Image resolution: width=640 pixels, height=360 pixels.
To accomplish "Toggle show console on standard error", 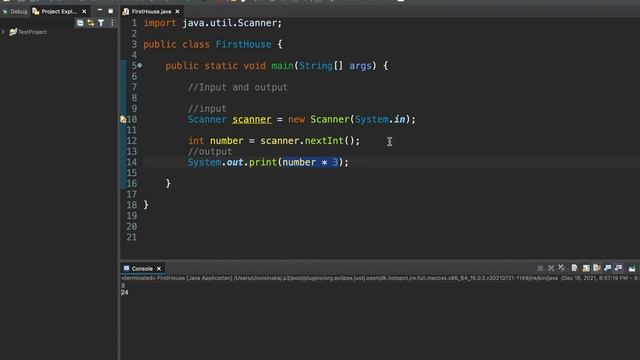I will point(618,268).
